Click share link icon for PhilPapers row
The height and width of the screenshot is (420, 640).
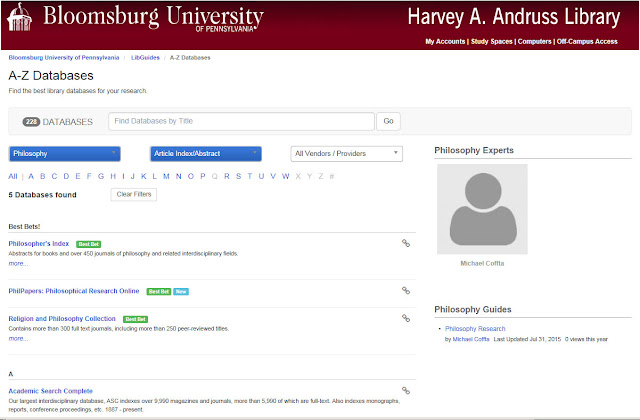pos(406,291)
